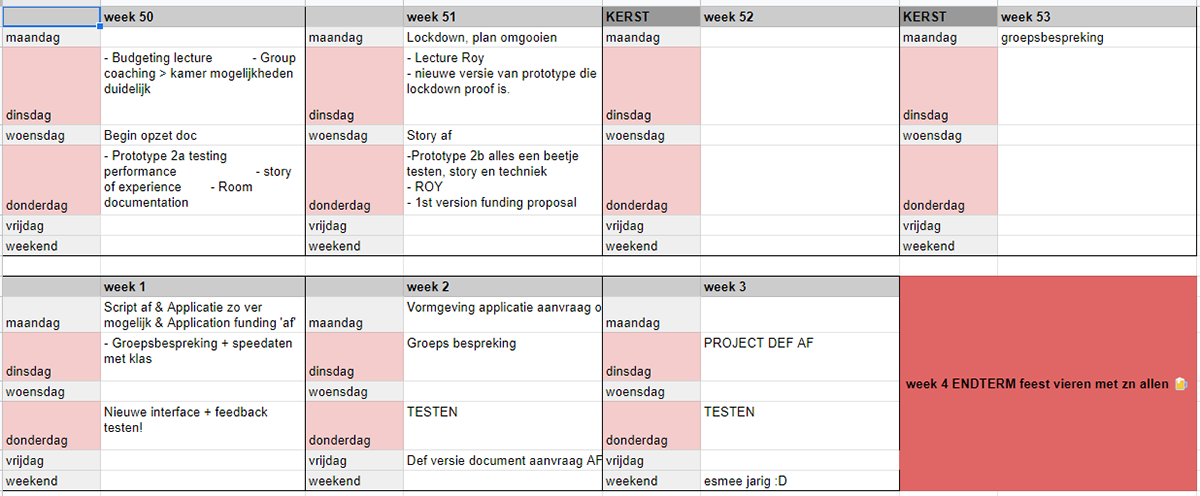This screenshot has width=1200, height=496.
Task: Click the Prototype 2a testing performance cell
Action: coord(203,180)
